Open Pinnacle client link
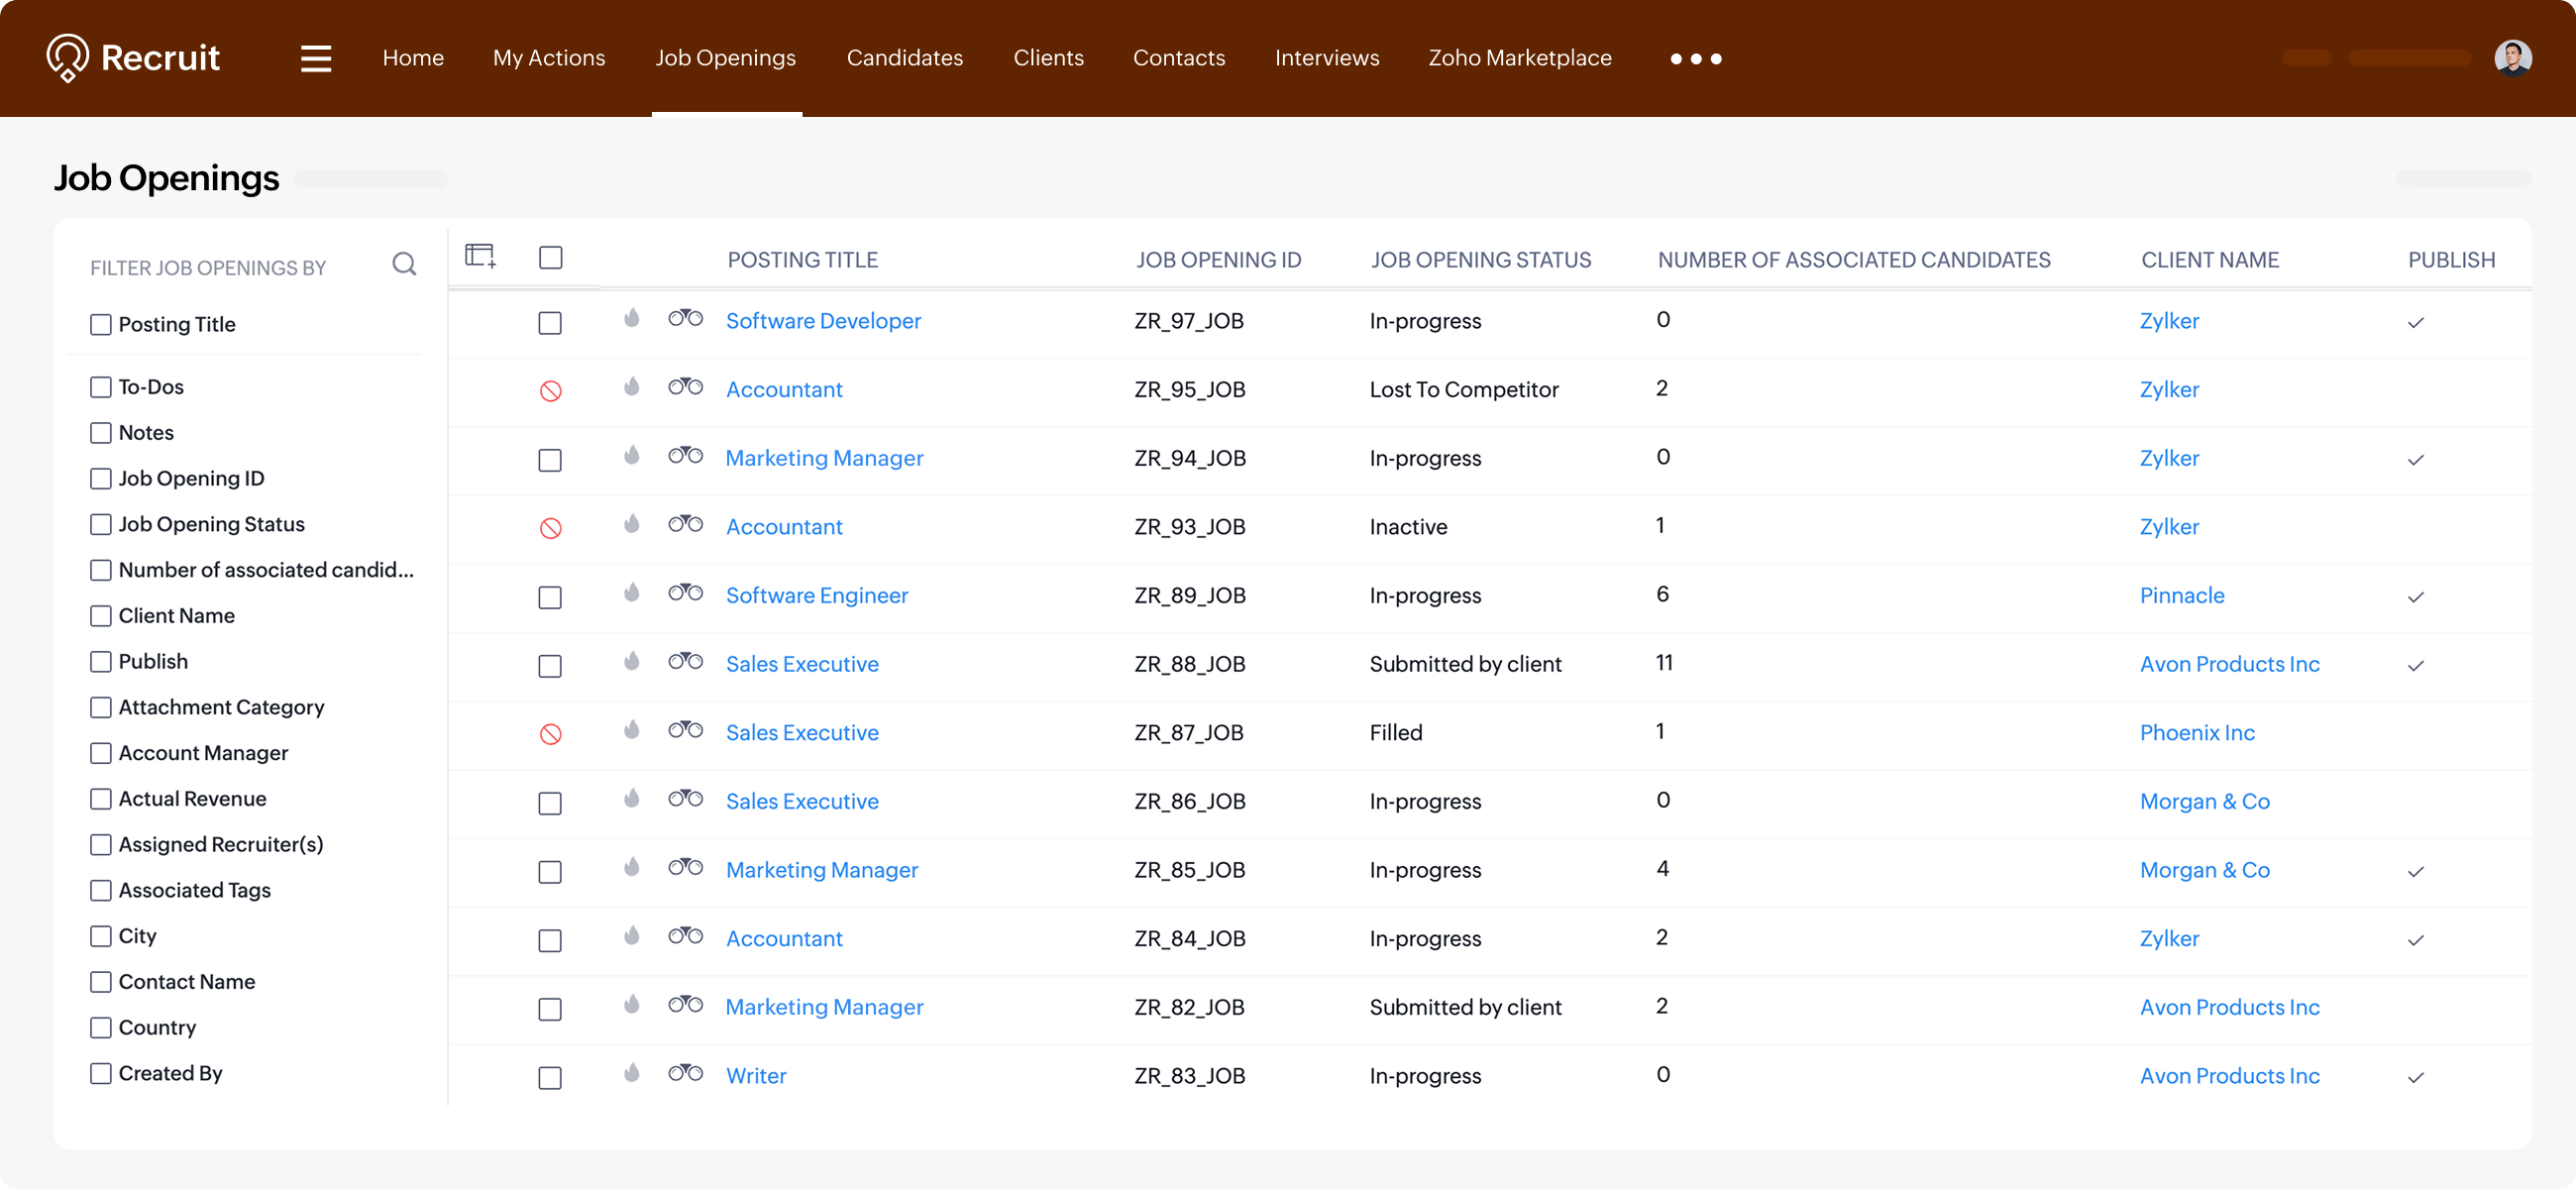 click(2181, 596)
